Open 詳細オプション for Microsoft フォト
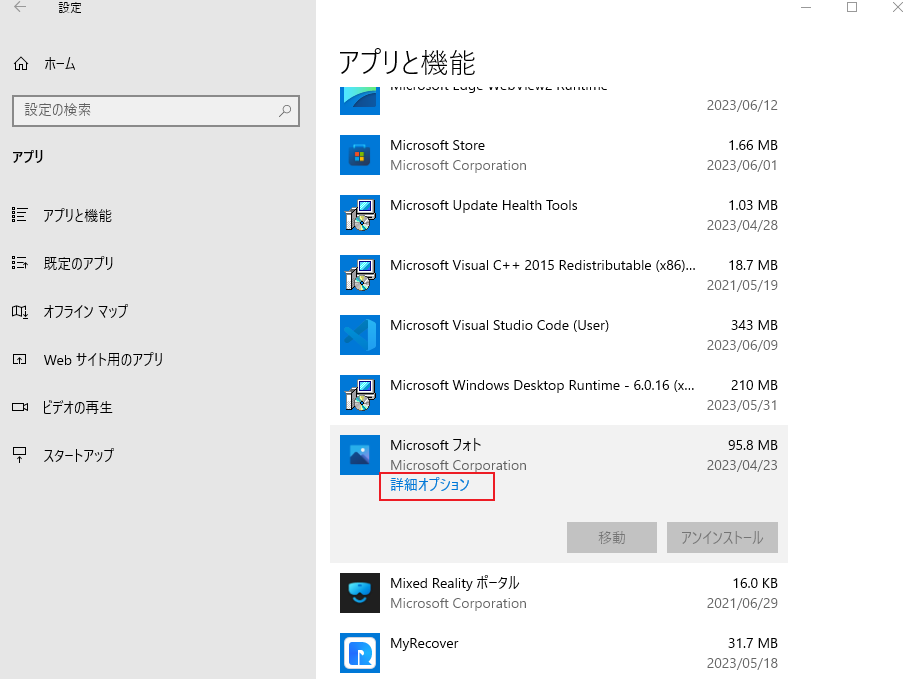This screenshot has width=916, height=679. [x=430, y=485]
